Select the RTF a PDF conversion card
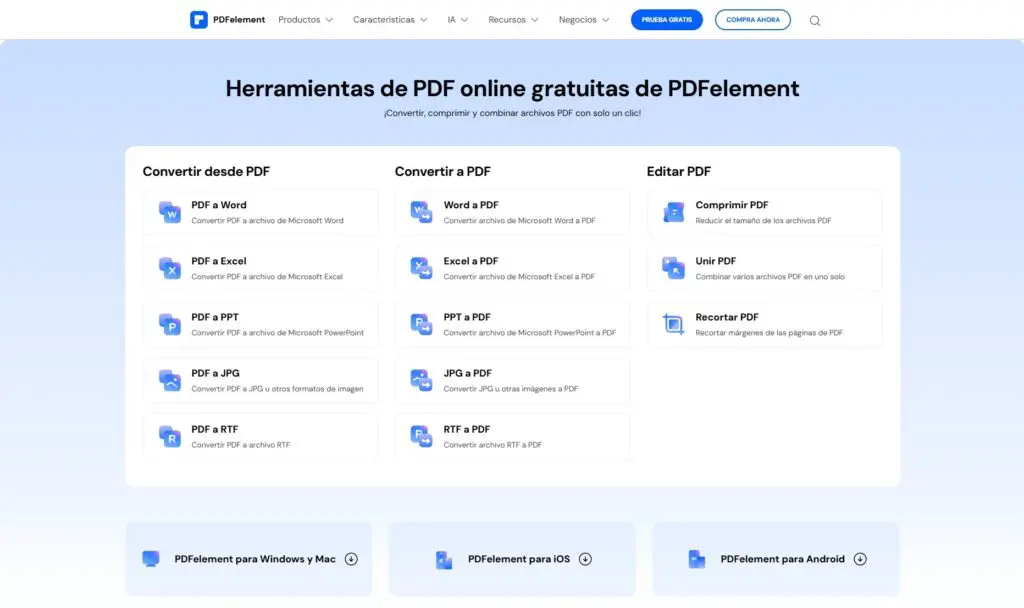The height and width of the screenshot is (608, 1024). click(512, 436)
